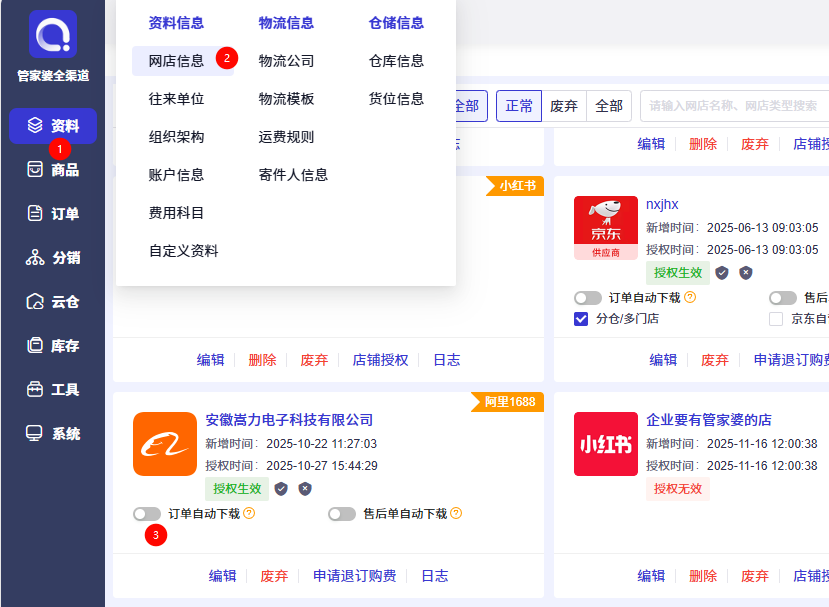
Task: Click help icon beside 安徽嵩力 订单自动下载
Action: [249, 513]
